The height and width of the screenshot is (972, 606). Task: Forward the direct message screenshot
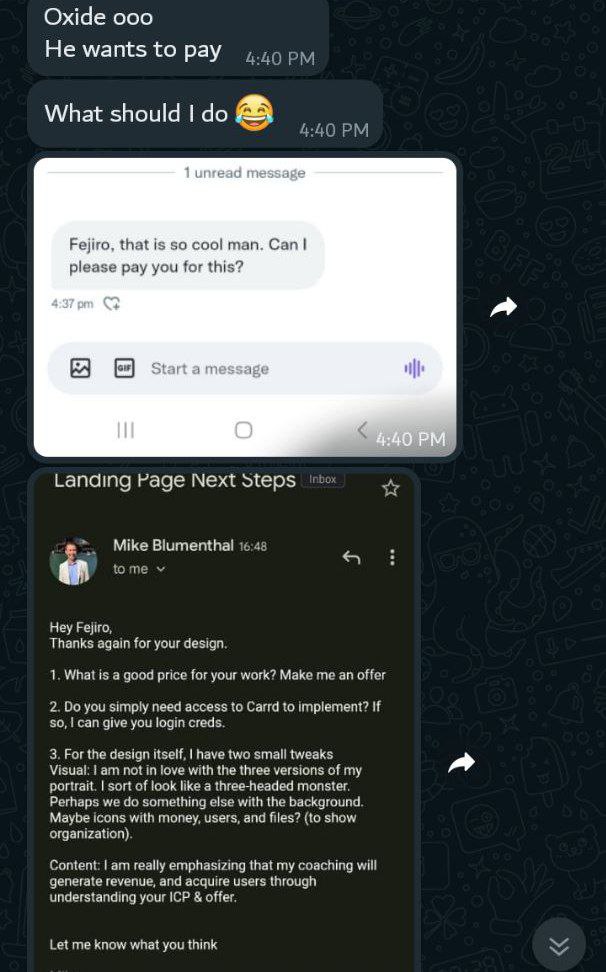(503, 307)
